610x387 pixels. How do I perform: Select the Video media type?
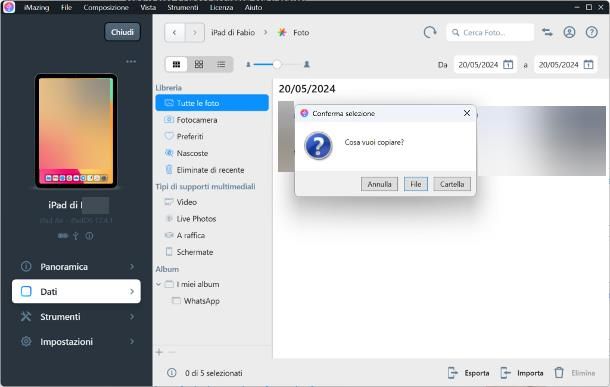[x=212, y=202]
